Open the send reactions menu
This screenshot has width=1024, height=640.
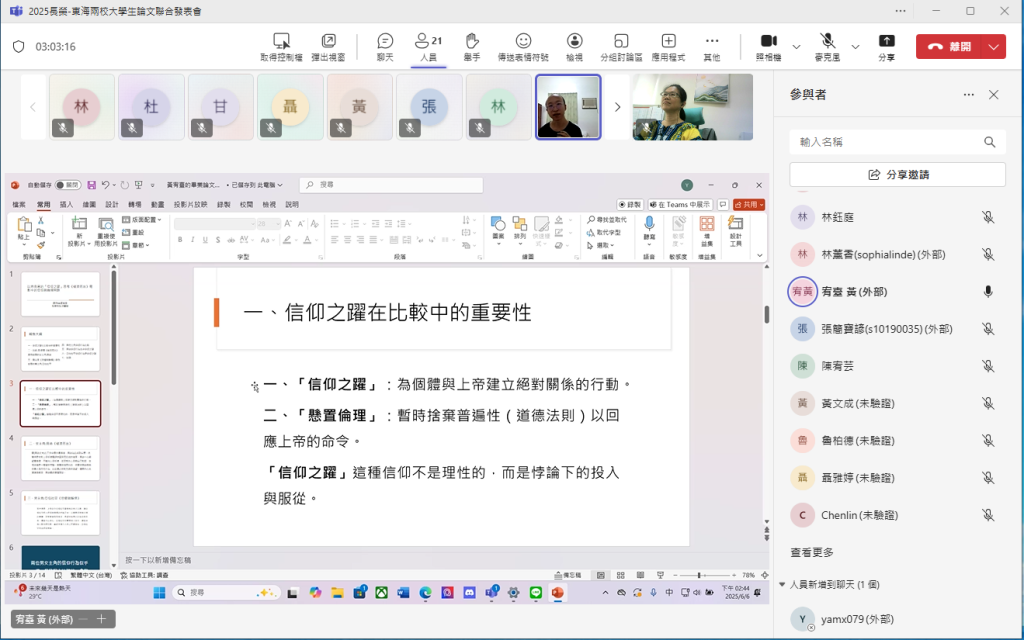[523, 47]
